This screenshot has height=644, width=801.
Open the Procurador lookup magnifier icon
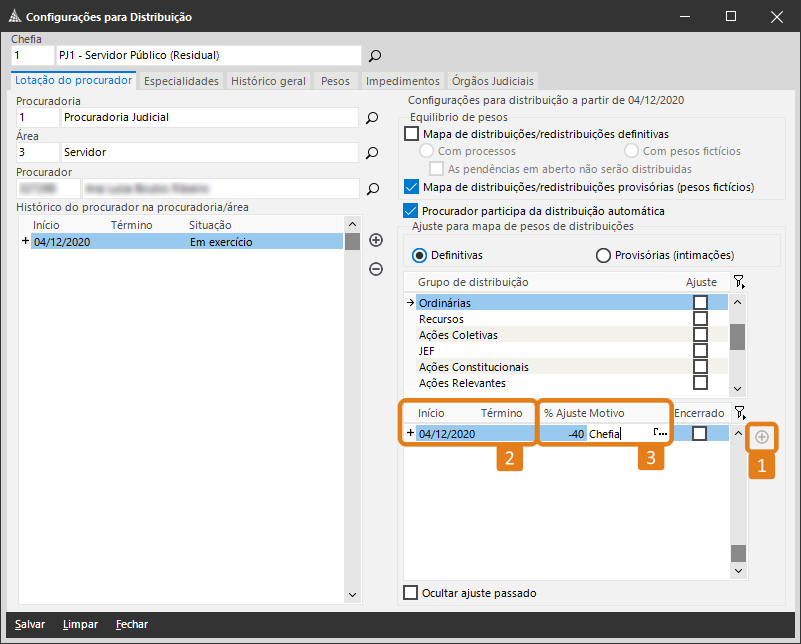point(373,189)
